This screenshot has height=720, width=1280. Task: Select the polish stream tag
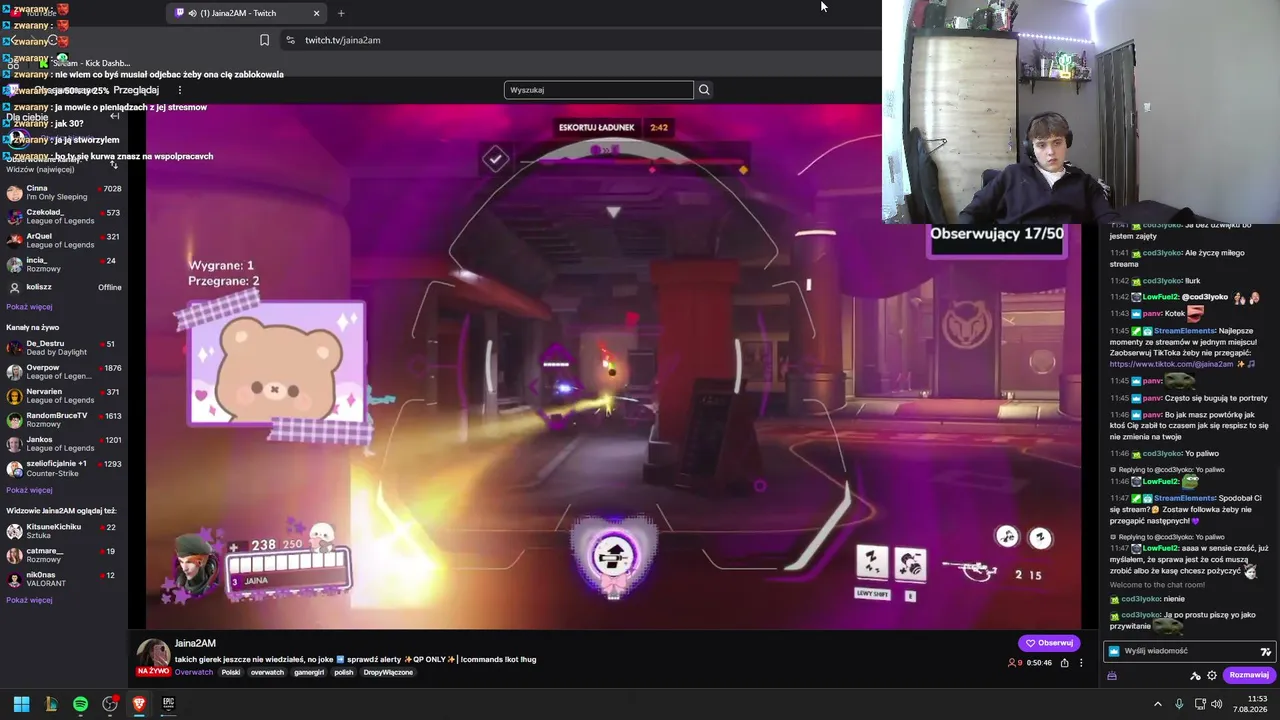[x=344, y=672]
